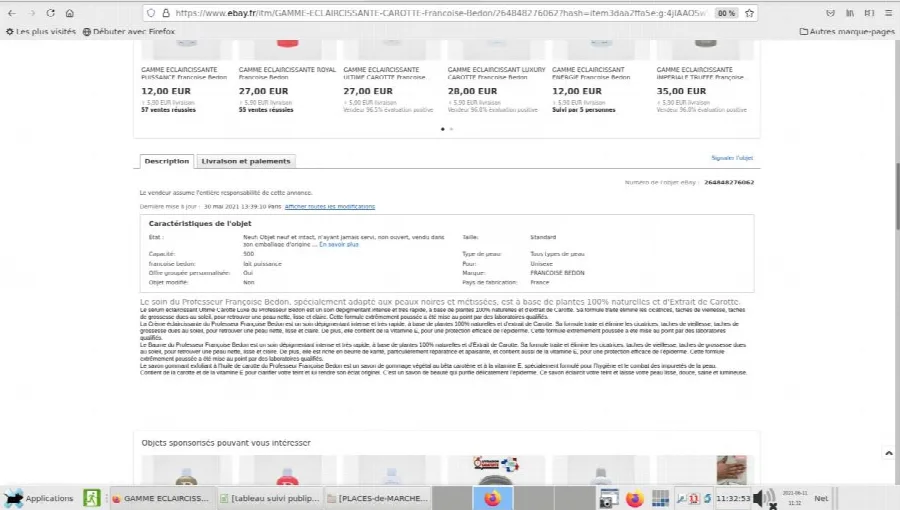Click the taskbar clock 11:32:53
This screenshot has height=510, width=900.
[x=733, y=498]
